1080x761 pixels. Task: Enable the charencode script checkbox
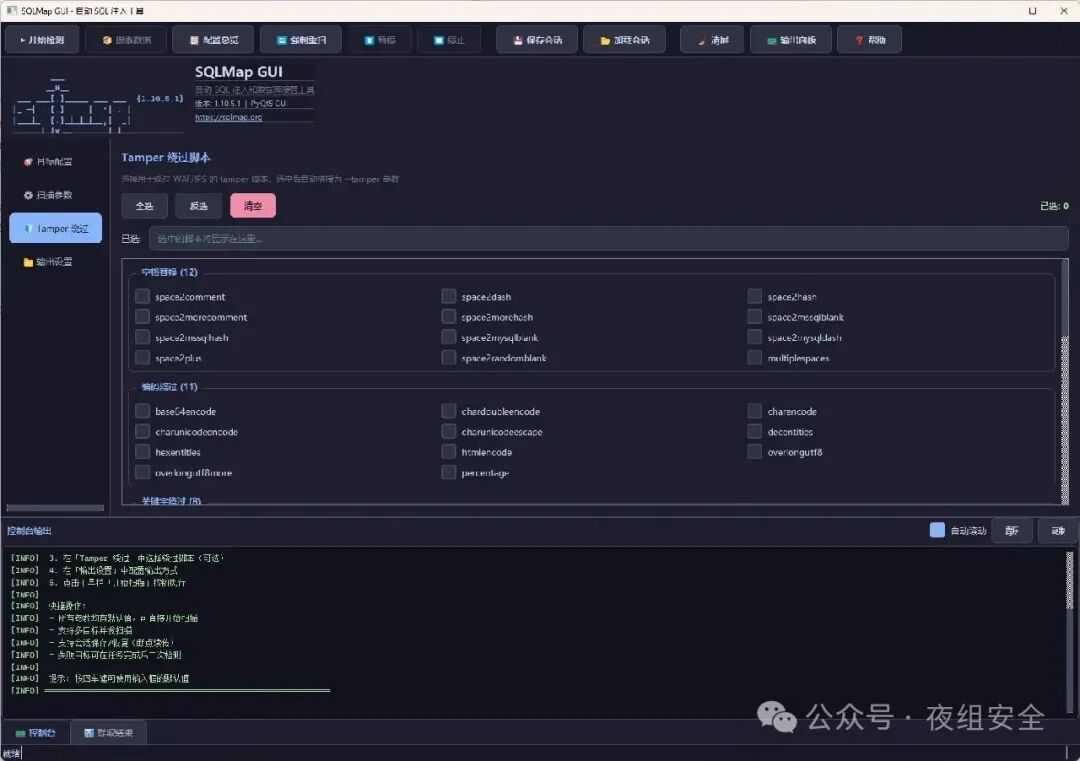(x=755, y=411)
